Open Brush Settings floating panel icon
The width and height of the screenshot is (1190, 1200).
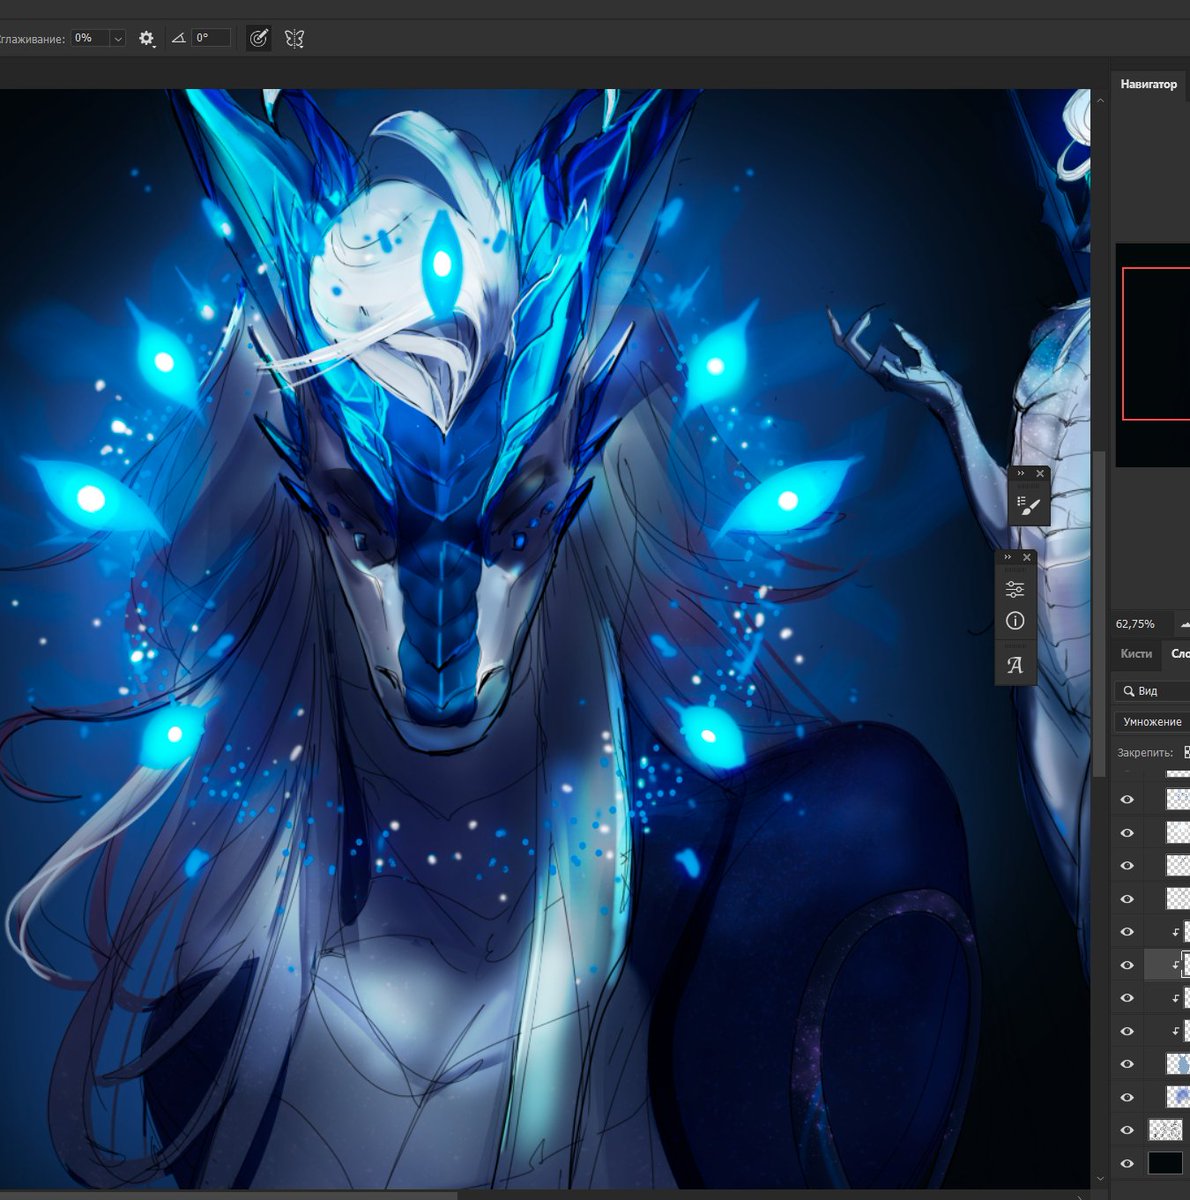click(1028, 506)
